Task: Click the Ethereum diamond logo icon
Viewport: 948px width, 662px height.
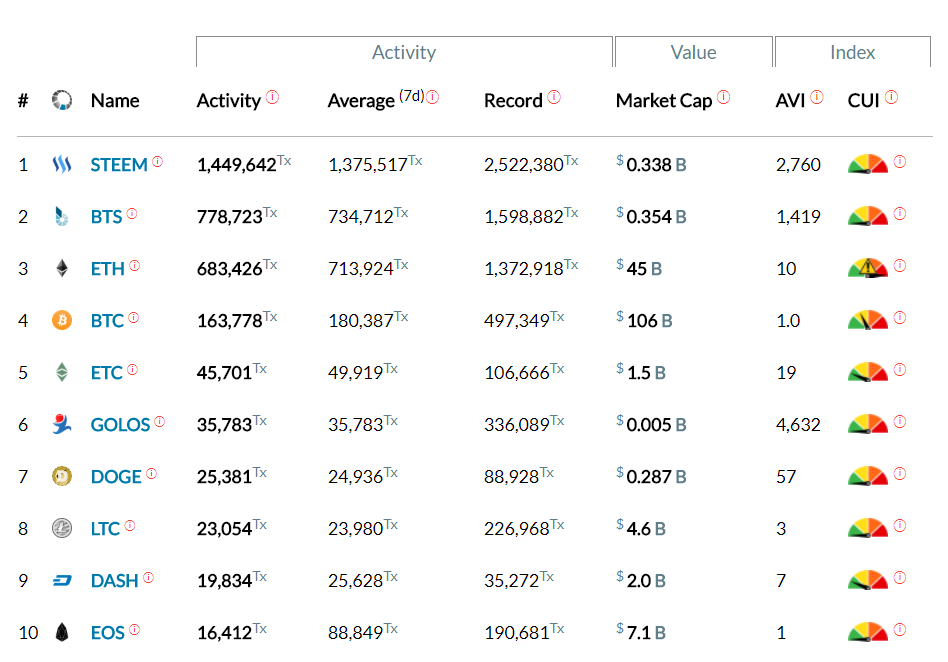Action: 62,268
